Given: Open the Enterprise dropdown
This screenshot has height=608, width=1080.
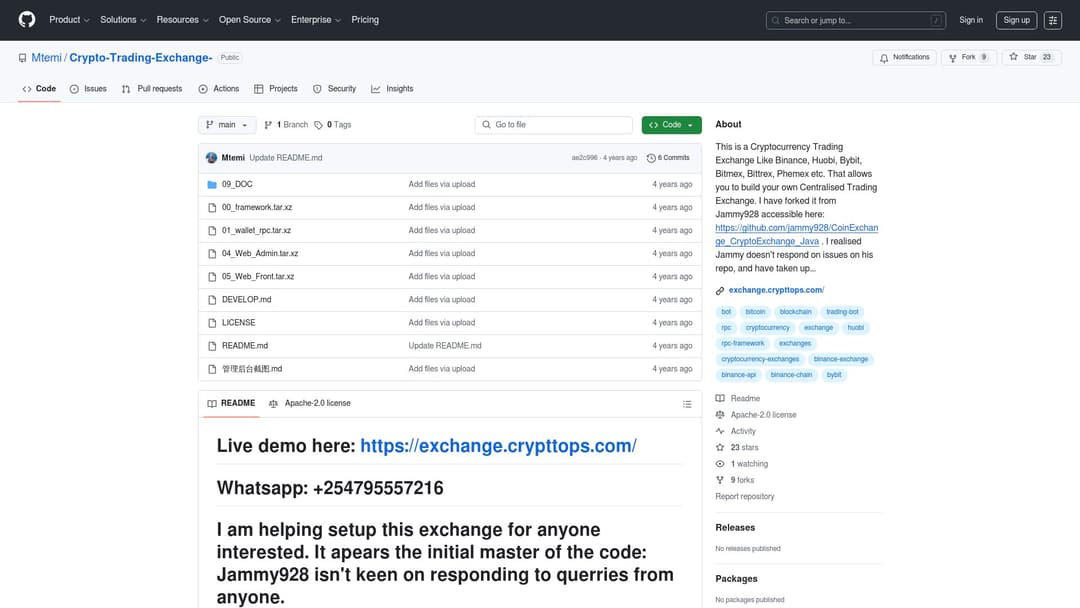Looking at the screenshot, I should click(315, 20).
